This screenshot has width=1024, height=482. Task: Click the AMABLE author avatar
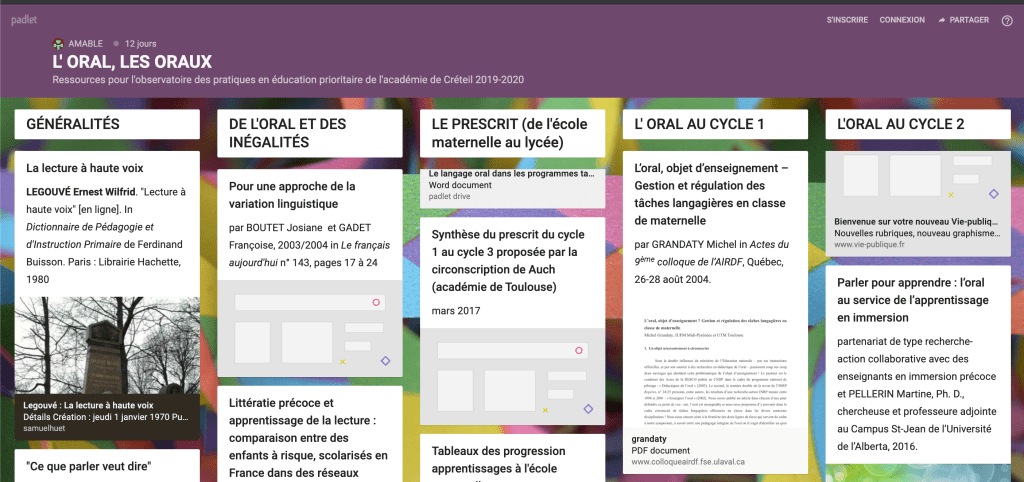[59, 44]
